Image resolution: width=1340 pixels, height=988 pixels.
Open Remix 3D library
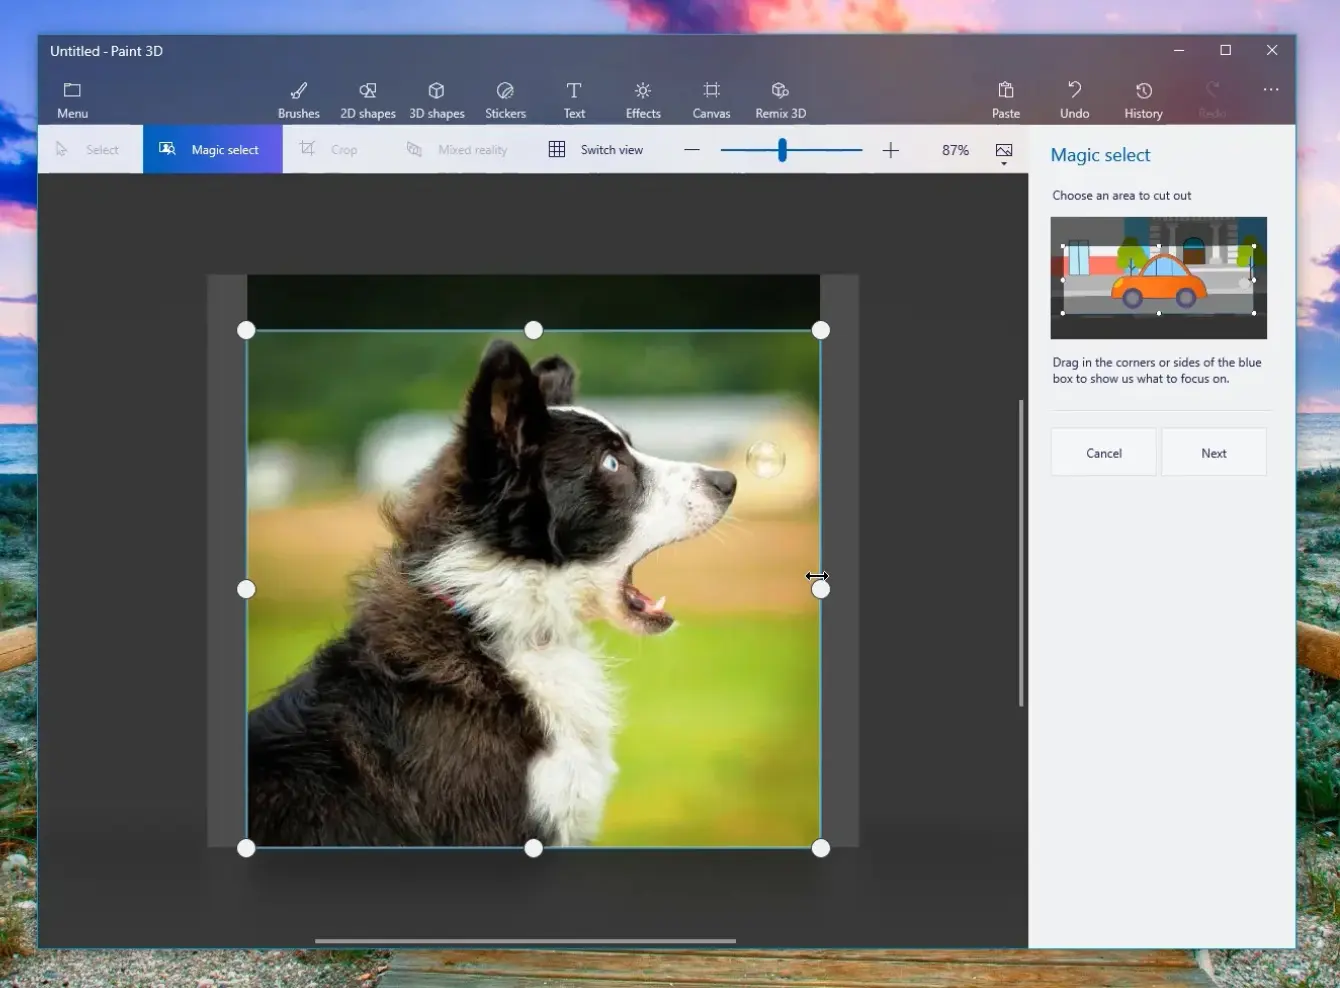click(x=780, y=100)
